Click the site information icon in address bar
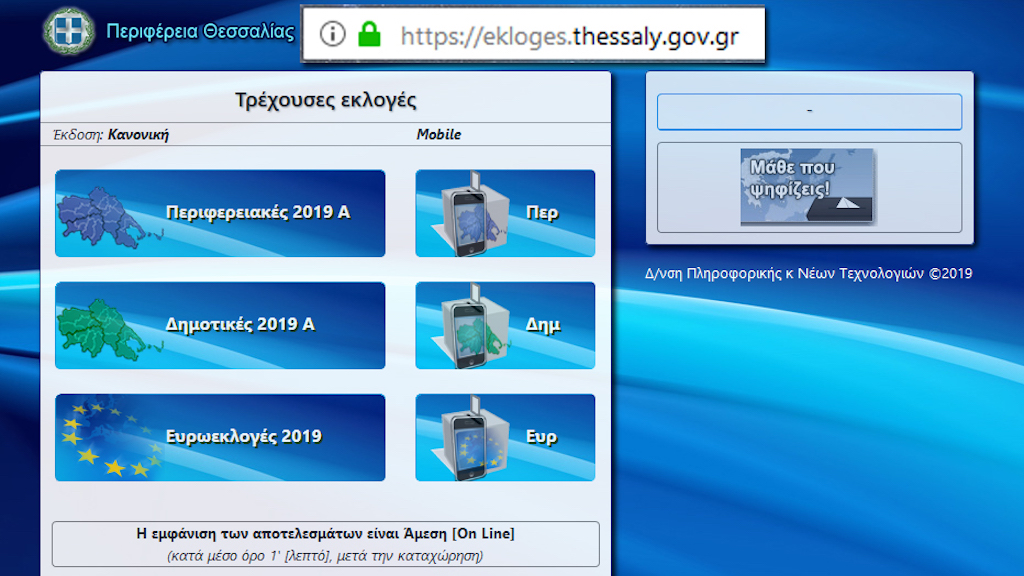This screenshot has width=1024, height=576. point(332,34)
